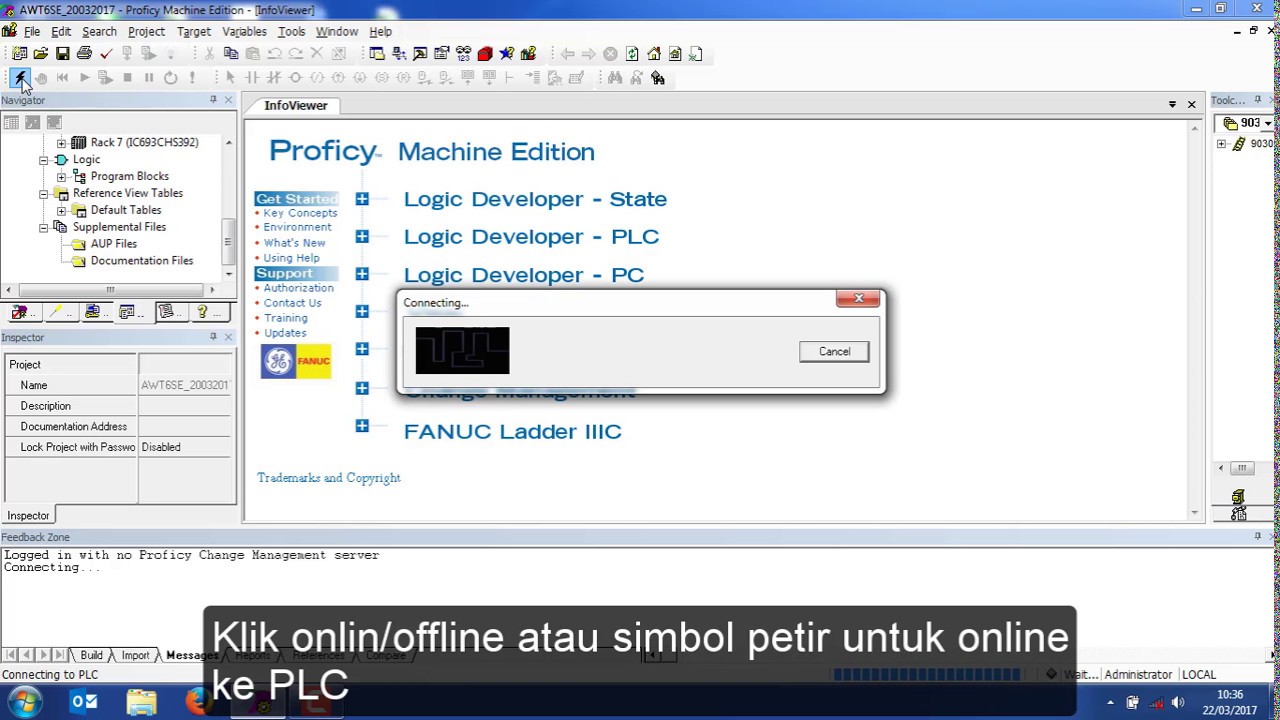Open the File menu
1280x720 pixels.
[x=32, y=31]
